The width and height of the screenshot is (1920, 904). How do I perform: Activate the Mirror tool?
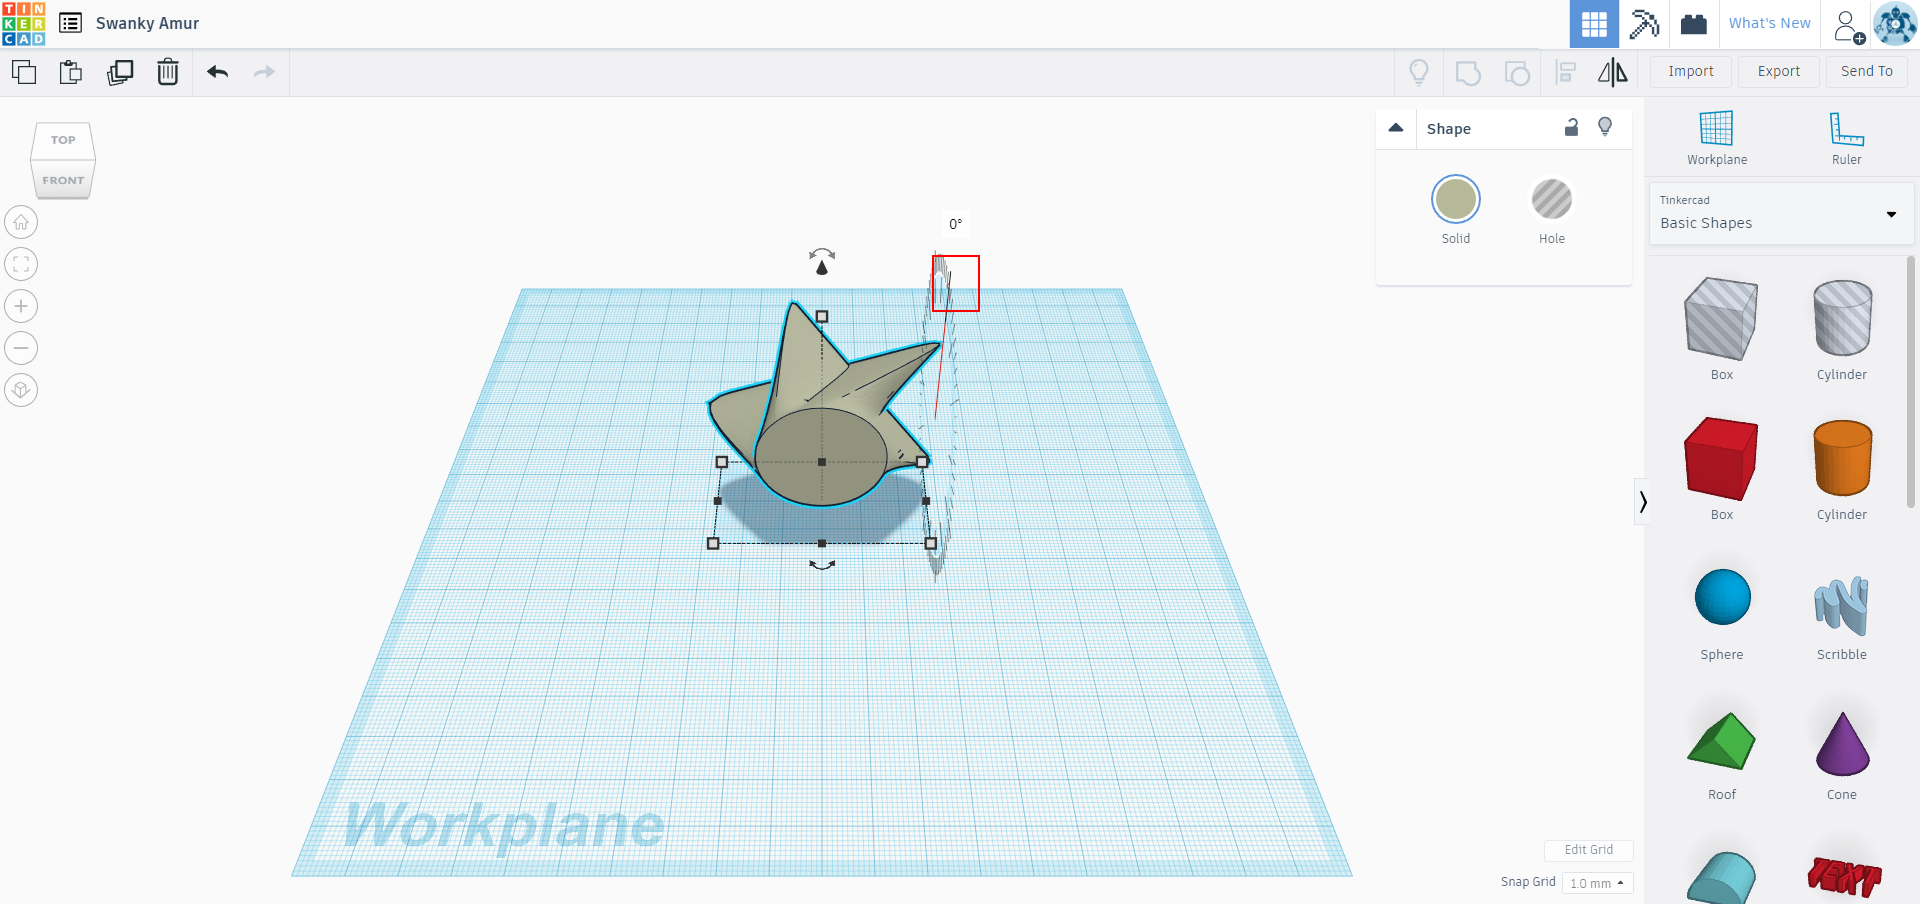(1612, 72)
